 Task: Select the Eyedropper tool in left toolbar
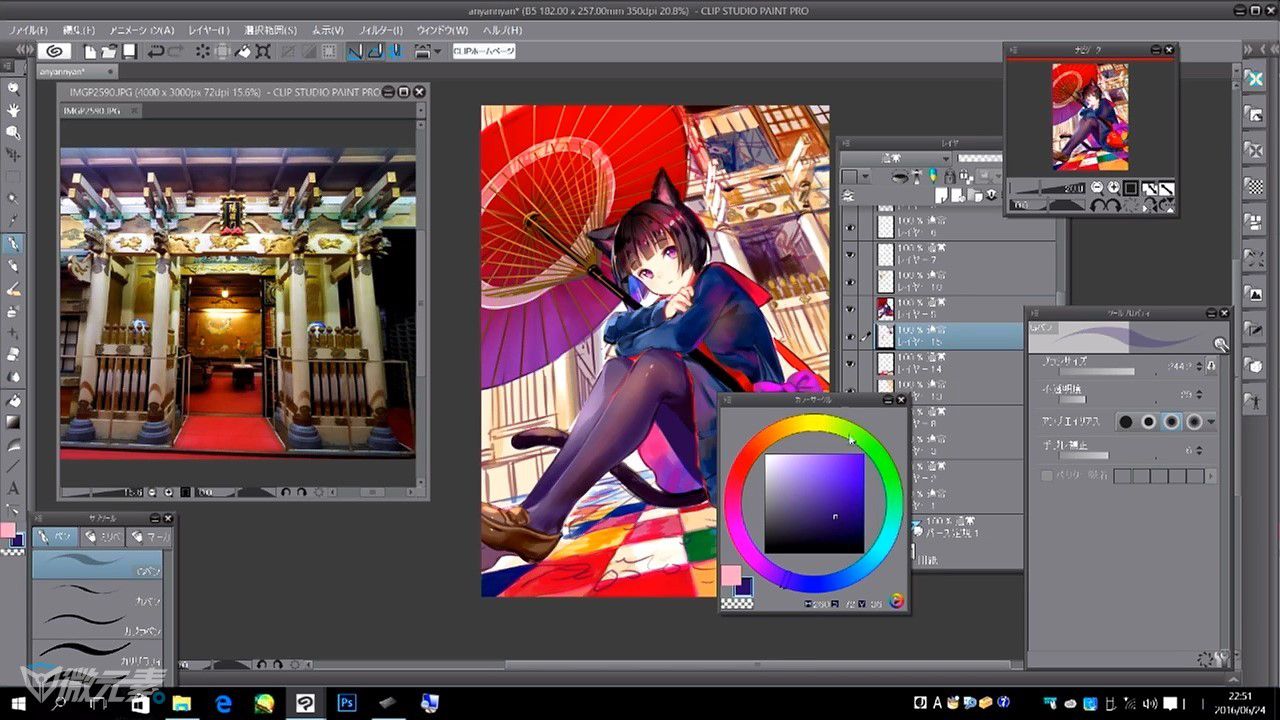(13, 221)
